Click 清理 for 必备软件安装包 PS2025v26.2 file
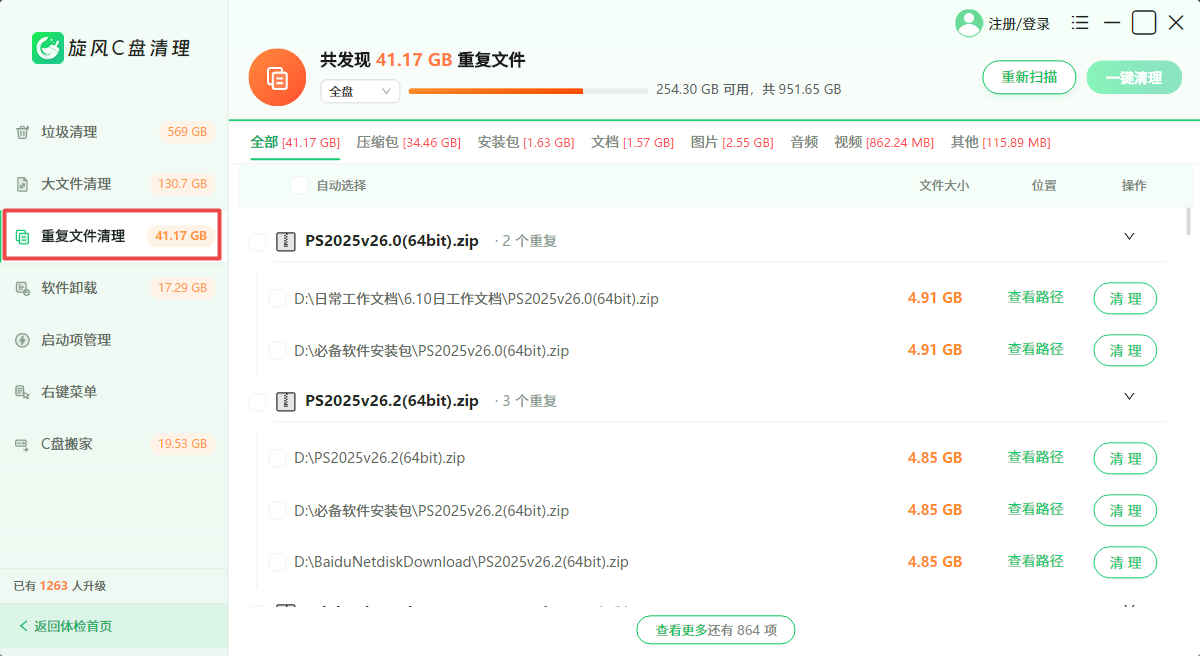The width and height of the screenshot is (1200, 656). tap(1125, 510)
